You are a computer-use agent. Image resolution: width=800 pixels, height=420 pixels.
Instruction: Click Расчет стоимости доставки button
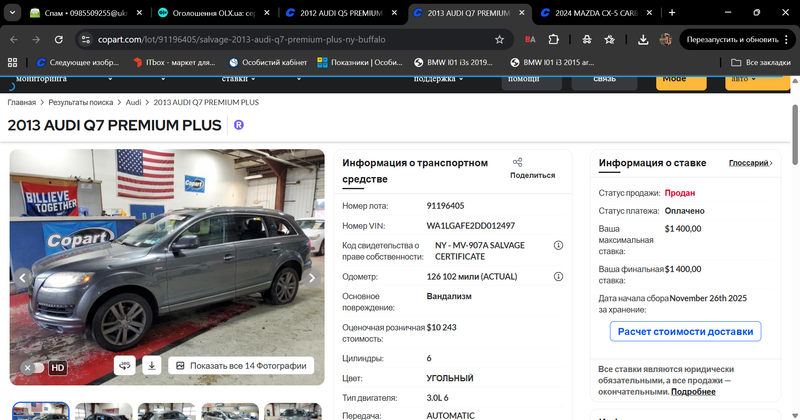click(685, 331)
